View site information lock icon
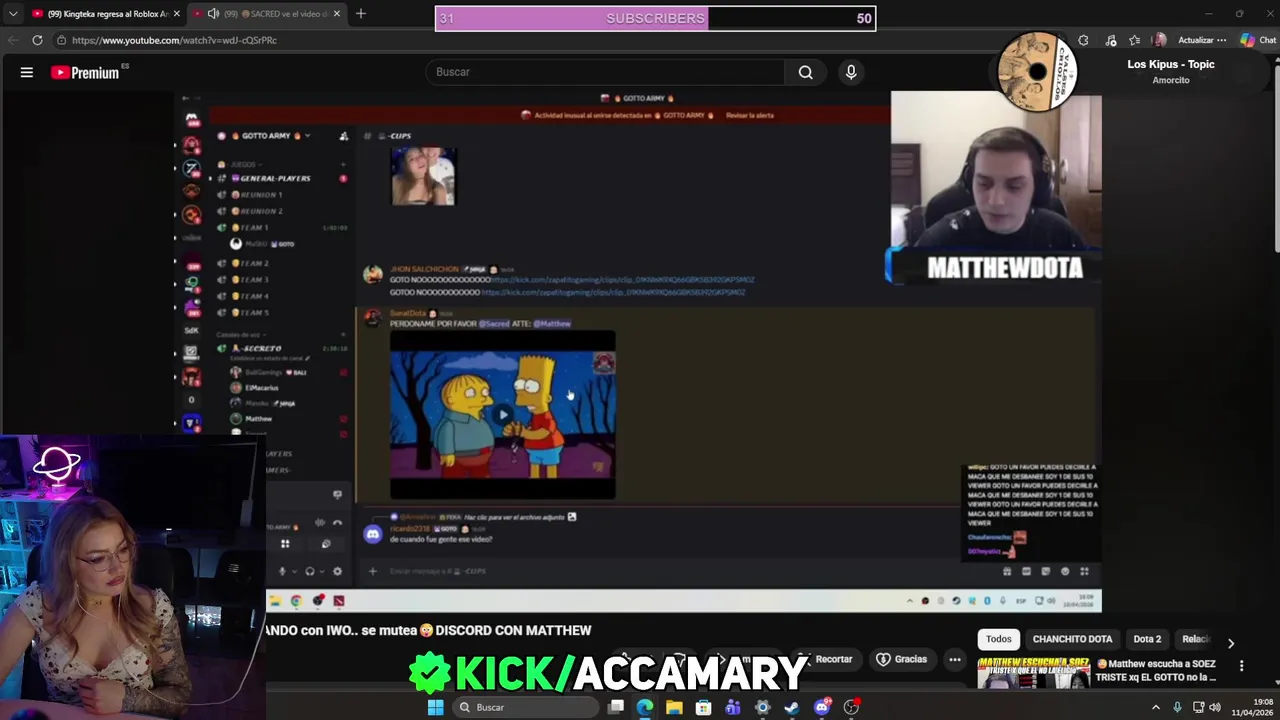Screen dimensions: 1280x720 pyautogui.click(x=61, y=40)
